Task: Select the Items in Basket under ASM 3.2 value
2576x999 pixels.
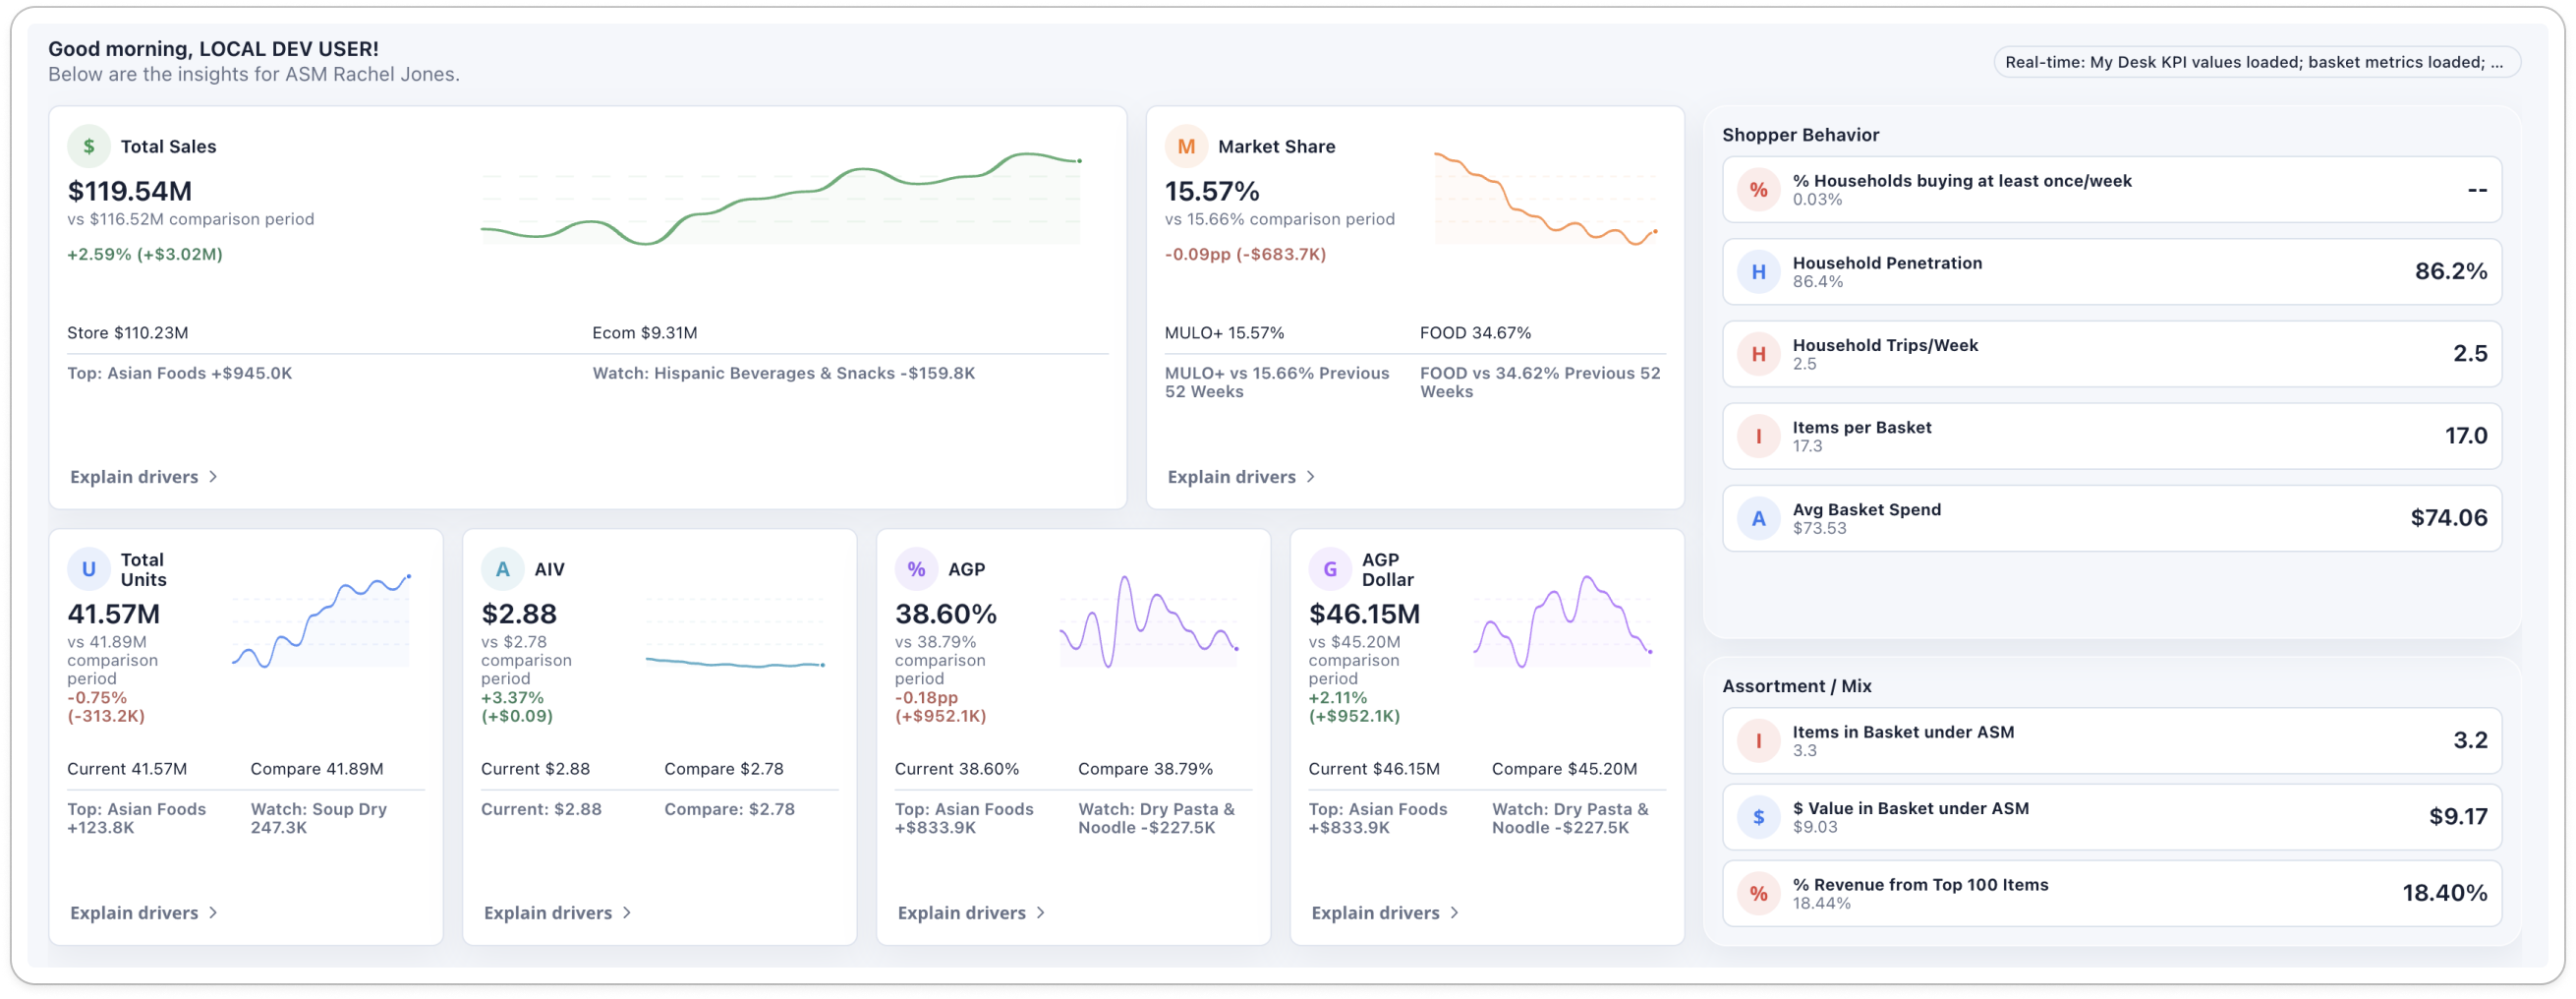Action: click(2469, 741)
